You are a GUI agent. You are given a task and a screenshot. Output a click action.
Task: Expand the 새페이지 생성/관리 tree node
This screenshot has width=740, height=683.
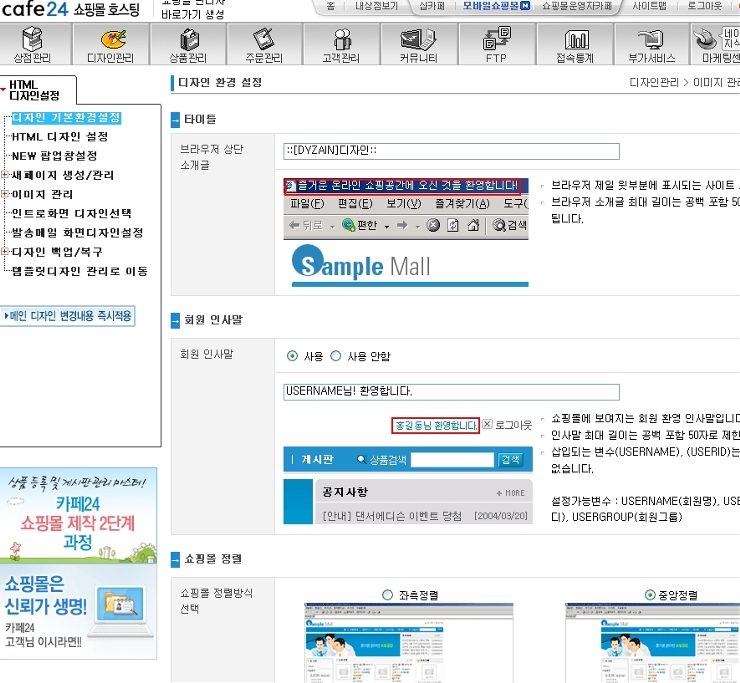[x=5, y=175]
